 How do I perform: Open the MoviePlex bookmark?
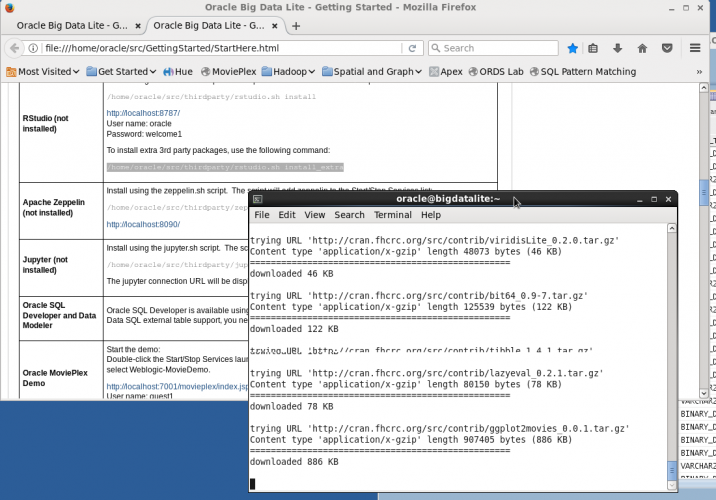coord(228,72)
